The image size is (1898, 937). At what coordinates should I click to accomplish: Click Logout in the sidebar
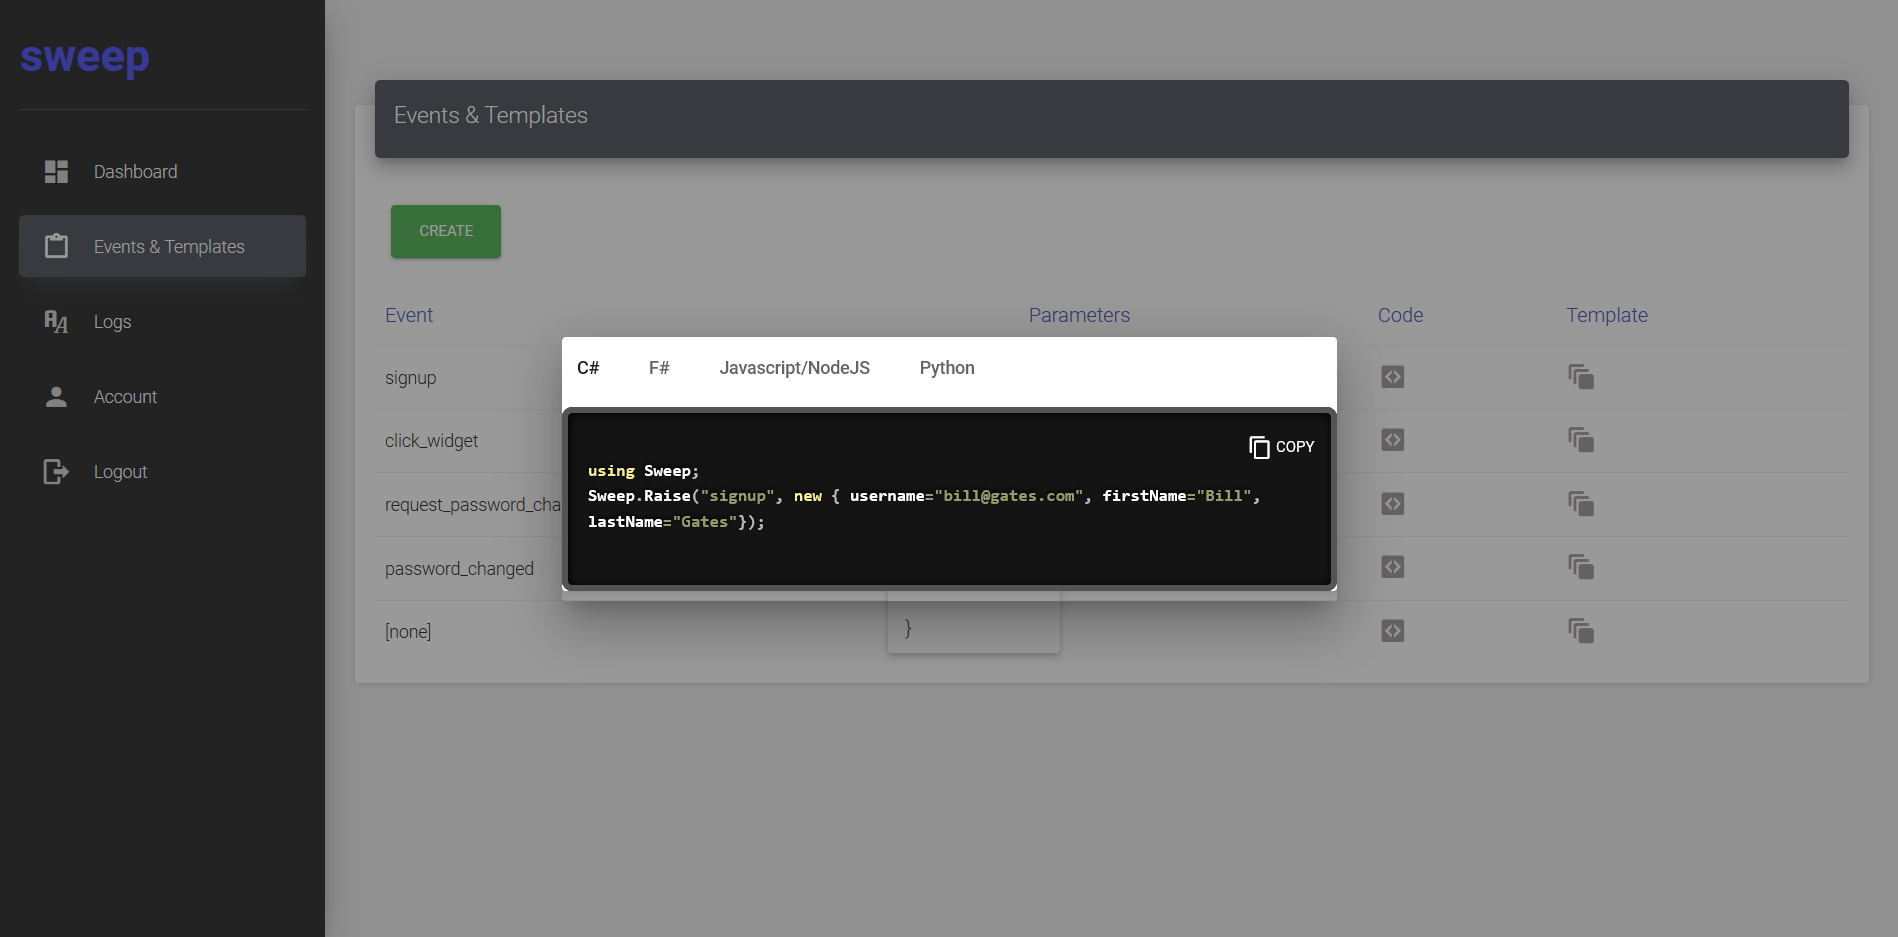click(x=120, y=472)
